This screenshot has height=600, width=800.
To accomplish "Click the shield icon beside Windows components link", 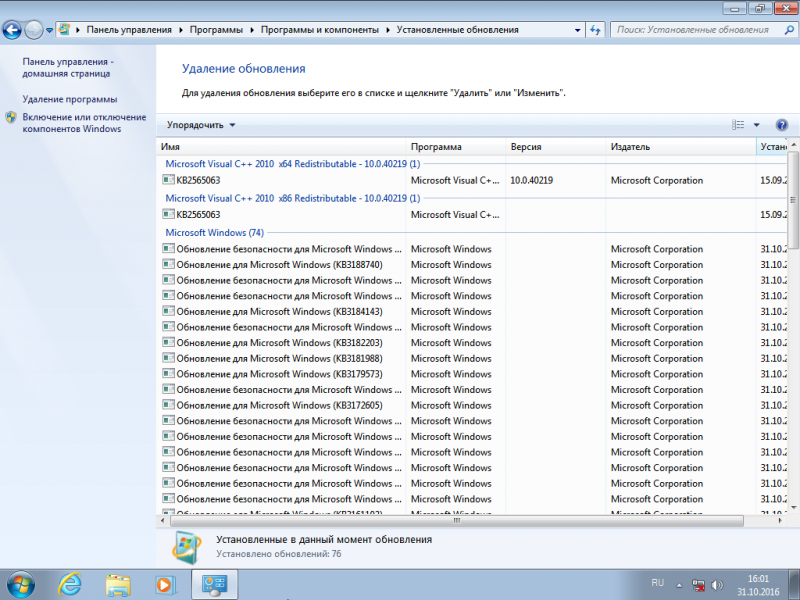I will pyautogui.click(x=11, y=118).
